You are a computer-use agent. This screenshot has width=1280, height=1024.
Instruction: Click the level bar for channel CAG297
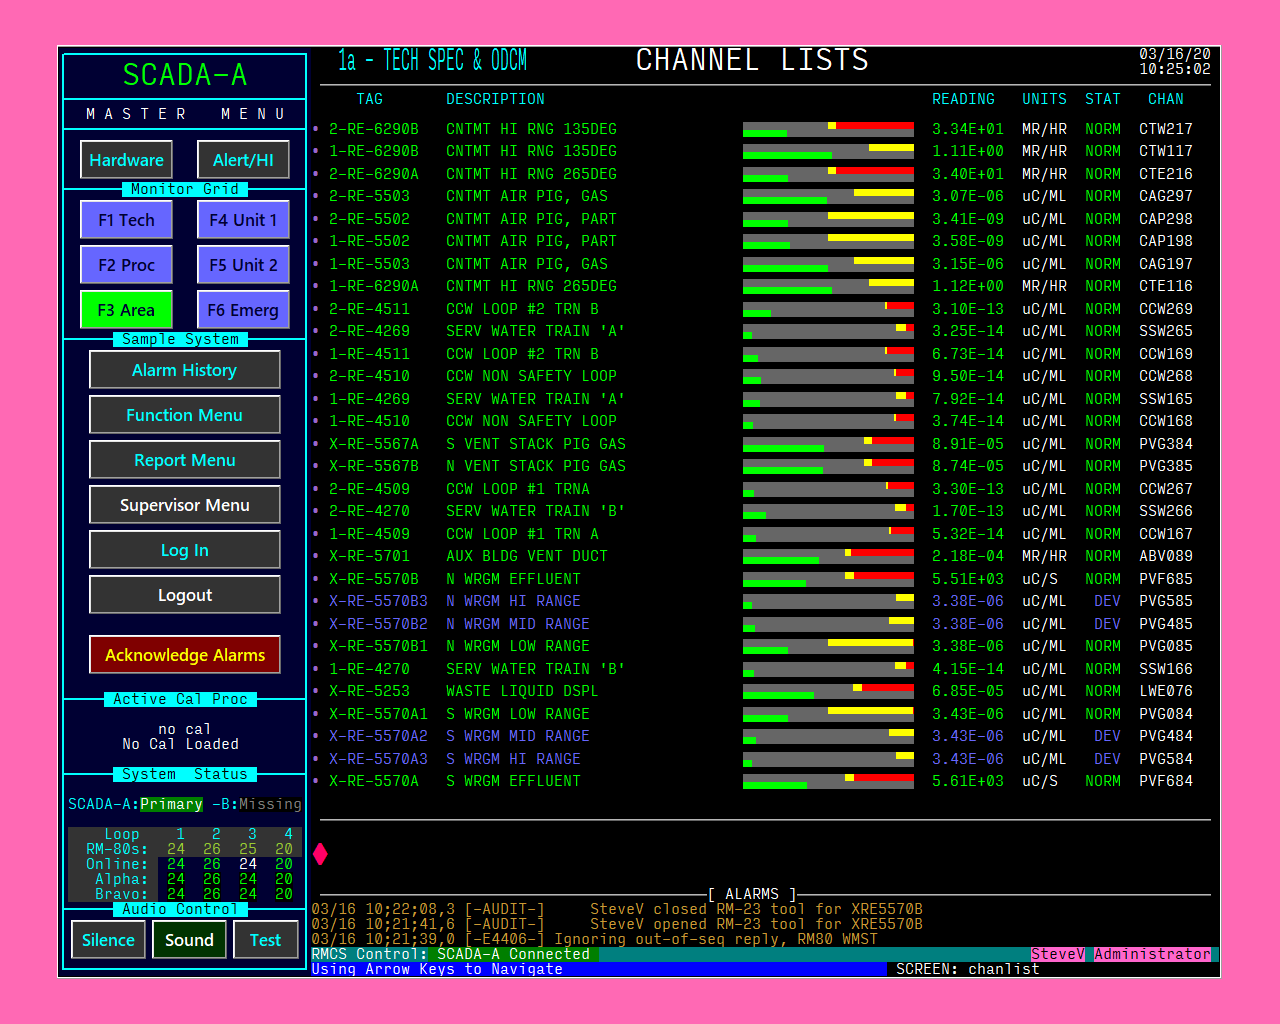[x=828, y=196]
